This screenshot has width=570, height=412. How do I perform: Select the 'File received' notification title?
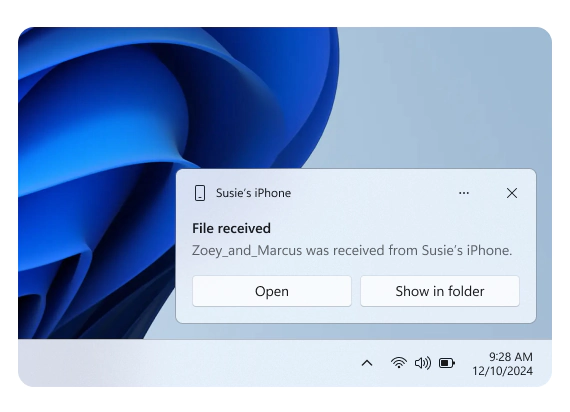coord(231,228)
